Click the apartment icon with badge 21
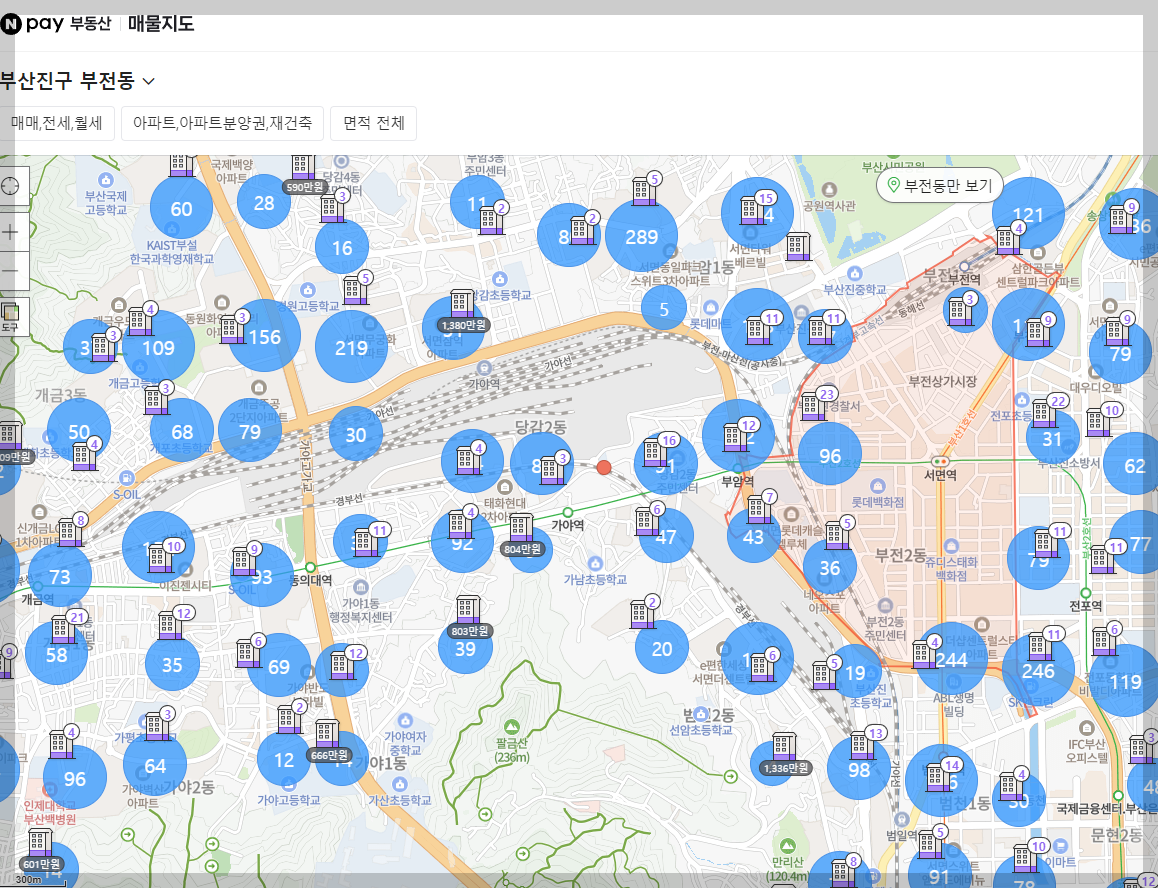The width and height of the screenshot is (1158, 888). coord(65,627)
